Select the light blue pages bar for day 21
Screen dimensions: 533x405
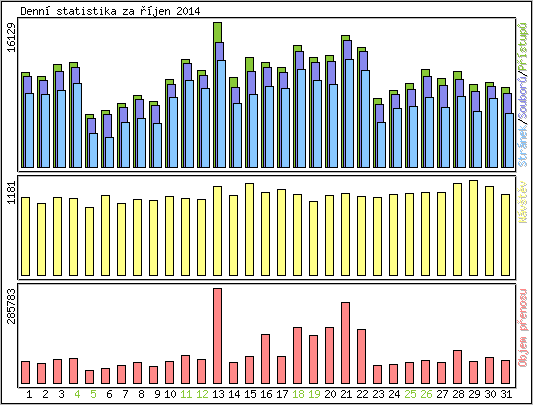349,114
